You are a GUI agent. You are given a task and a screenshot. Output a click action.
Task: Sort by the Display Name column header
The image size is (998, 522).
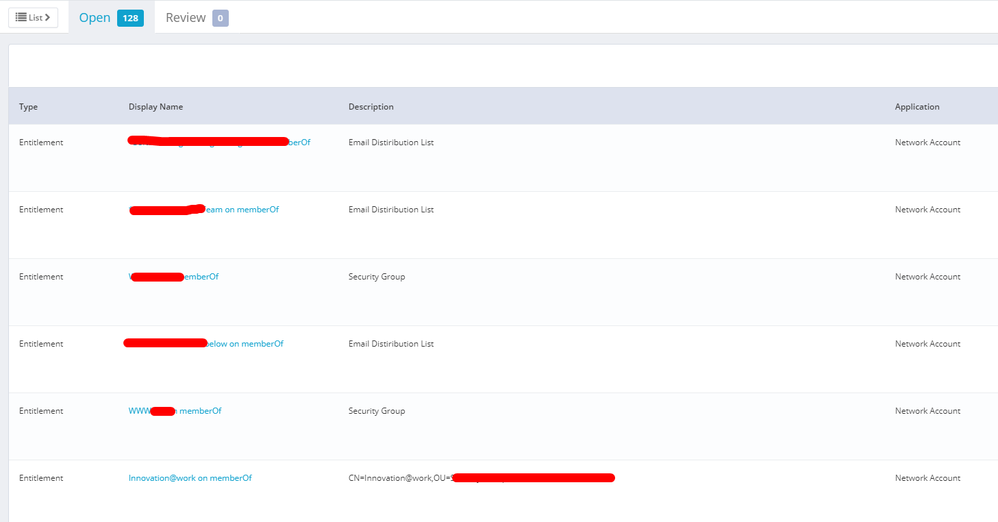156,107
